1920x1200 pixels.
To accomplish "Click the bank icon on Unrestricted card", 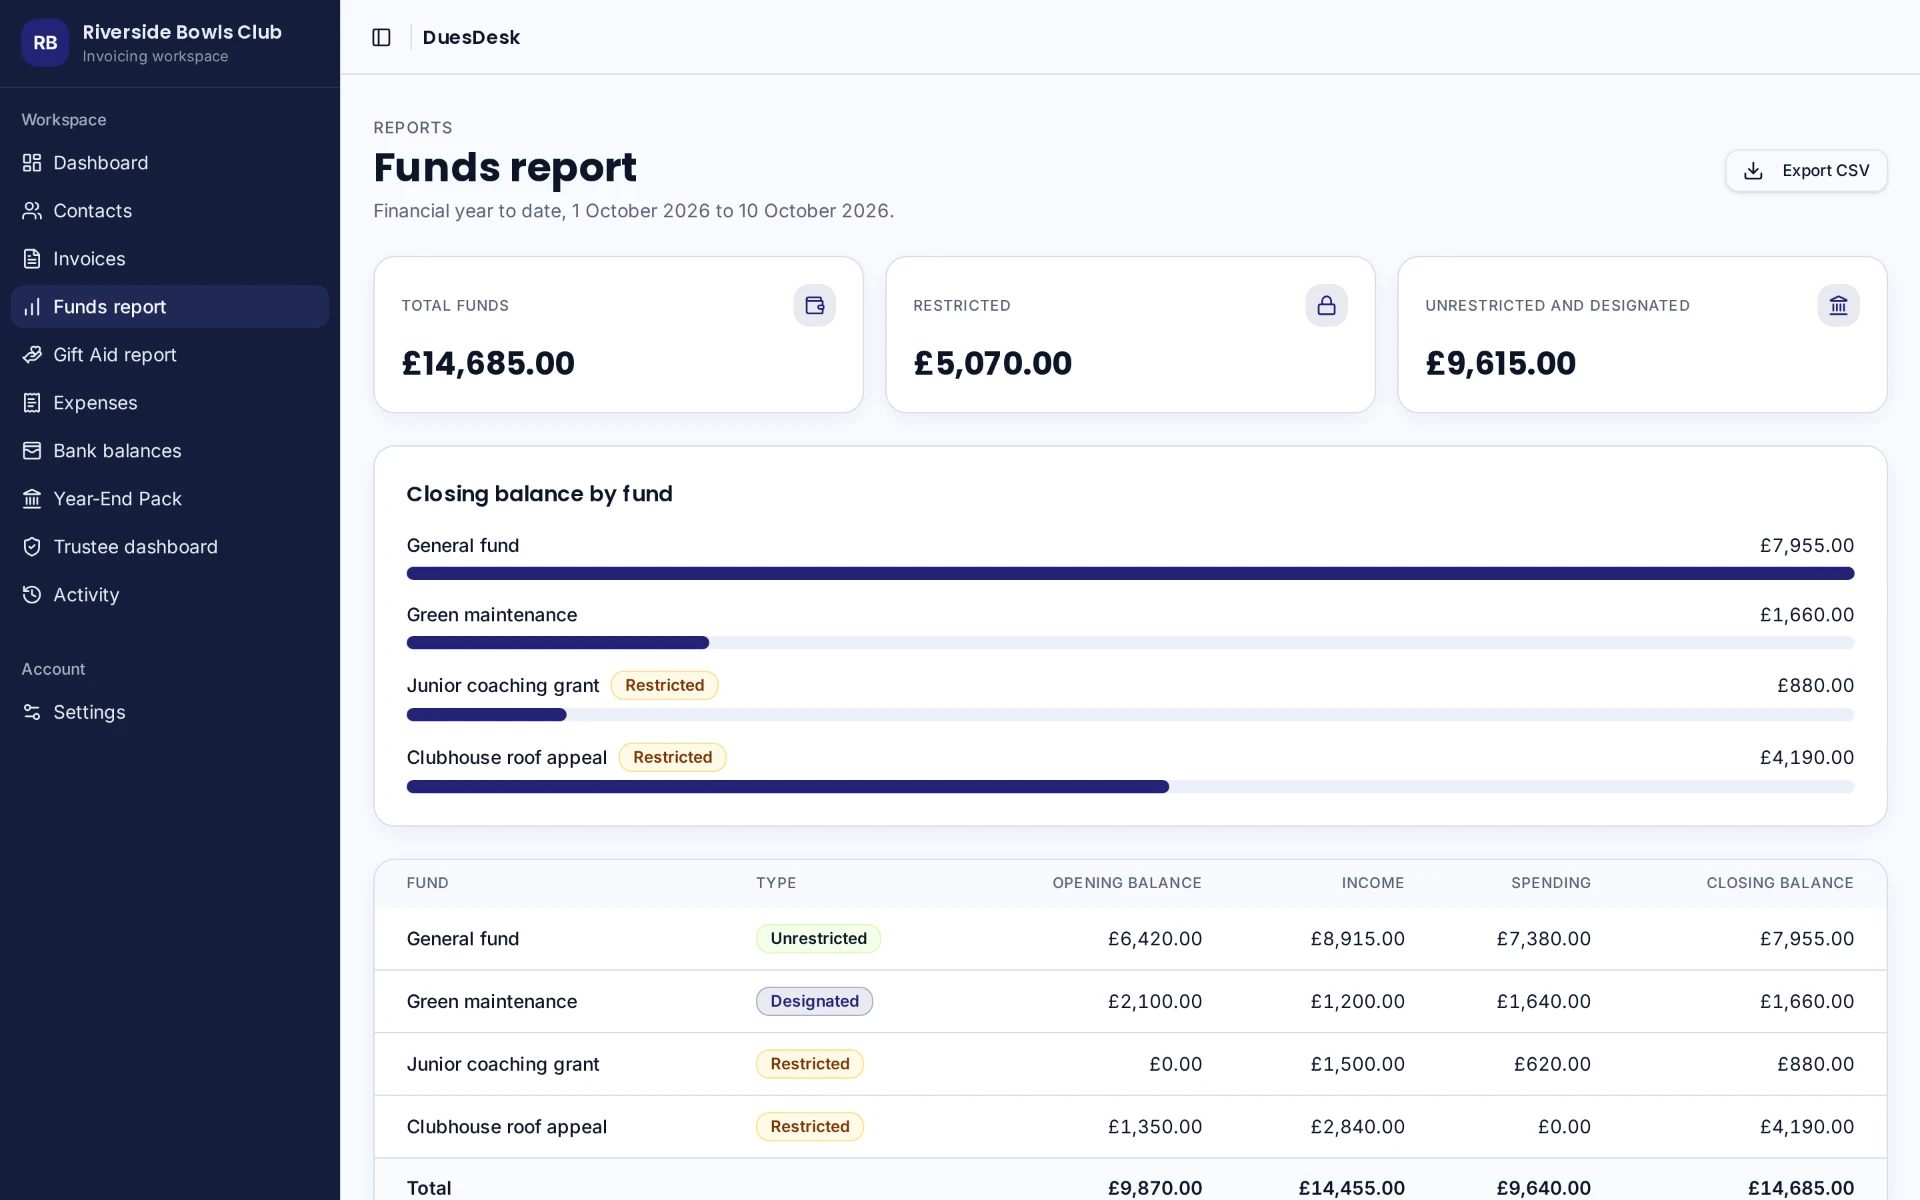I will [1838, 305].
